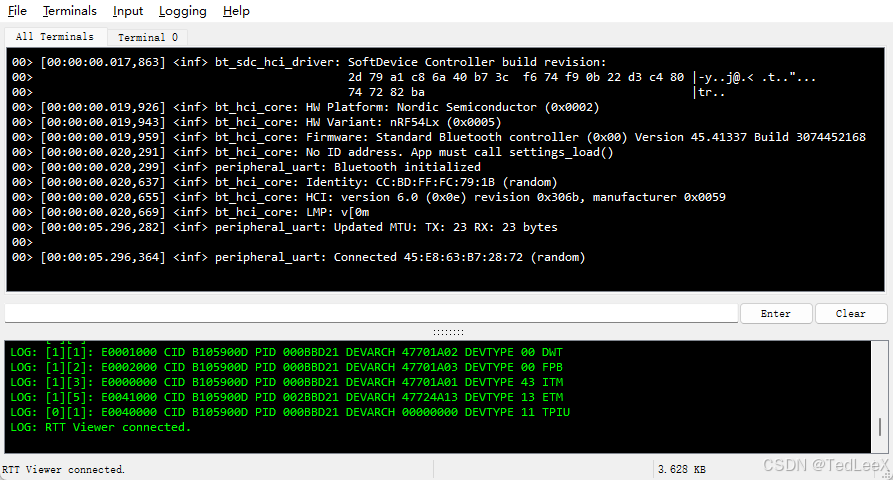Click the status bar RTT Viewer connected text
The image size is (893, 480).
point(63,469)
